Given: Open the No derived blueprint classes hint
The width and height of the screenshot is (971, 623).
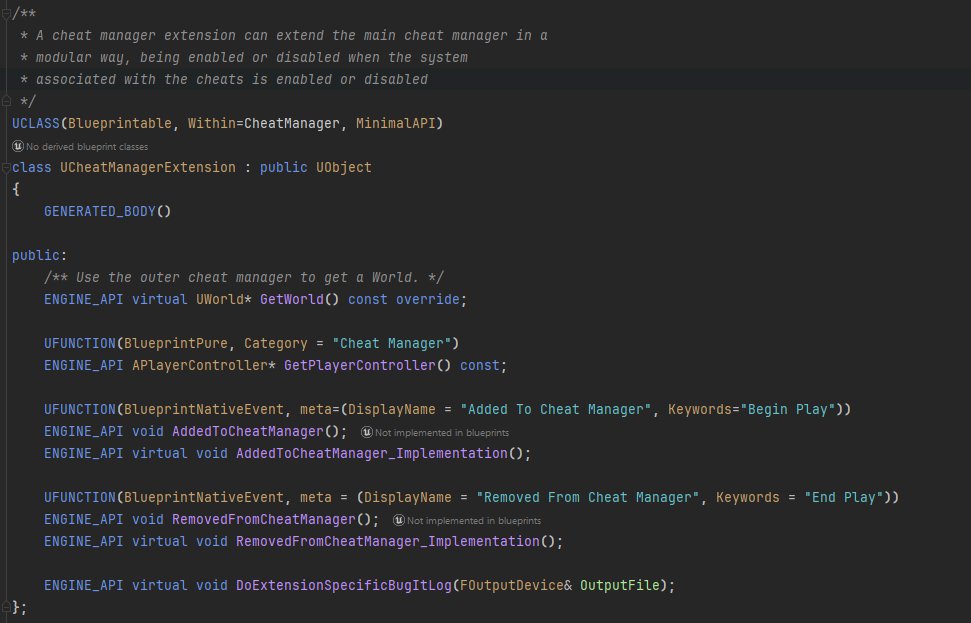Looking at the screenshot, I should point(87,147).
